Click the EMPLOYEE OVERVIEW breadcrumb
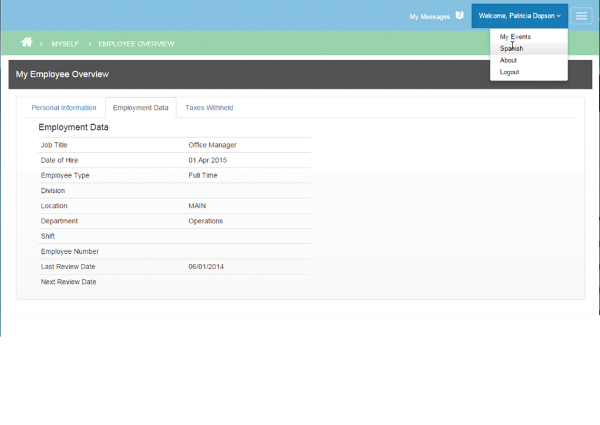 (136, 45)
